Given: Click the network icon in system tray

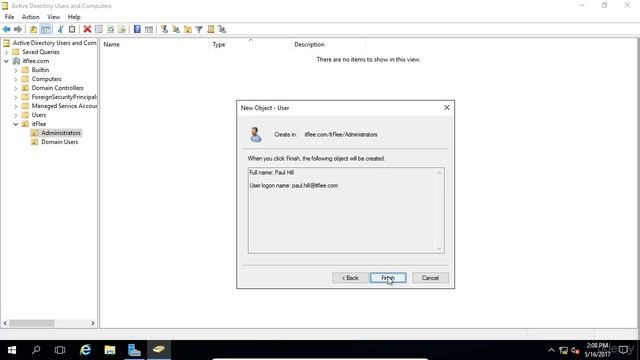Looking at the screenshot, I should click(x=564, y=350).
